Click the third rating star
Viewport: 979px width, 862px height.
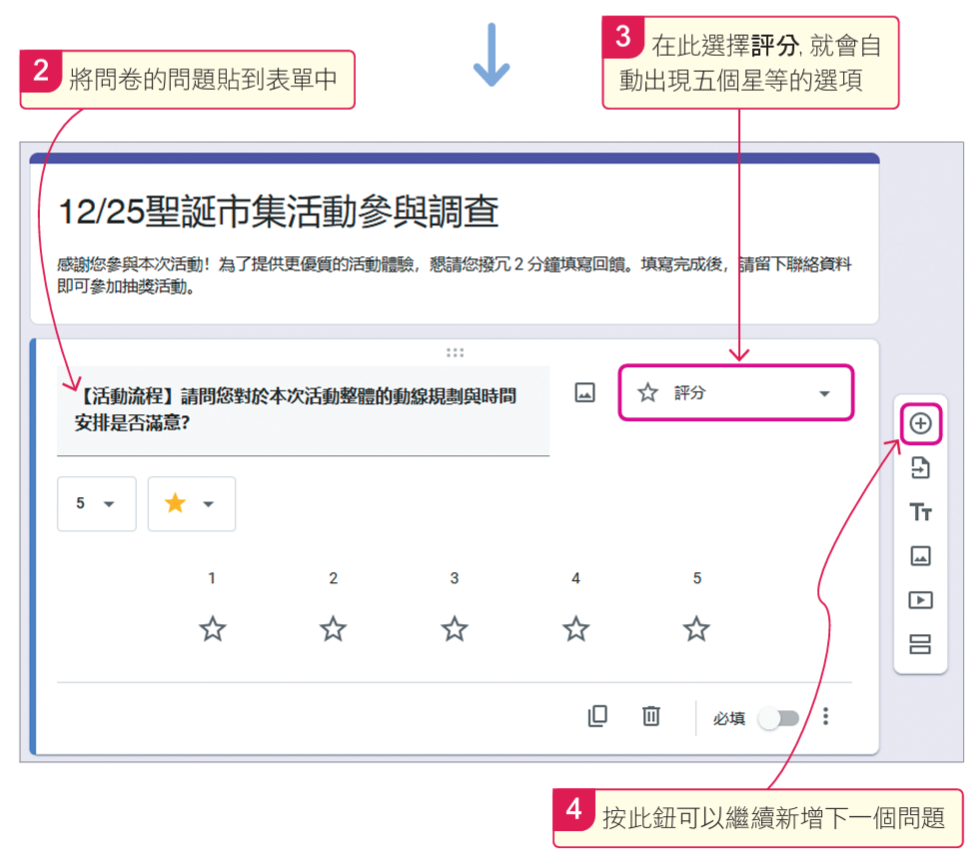click(454, 629)
